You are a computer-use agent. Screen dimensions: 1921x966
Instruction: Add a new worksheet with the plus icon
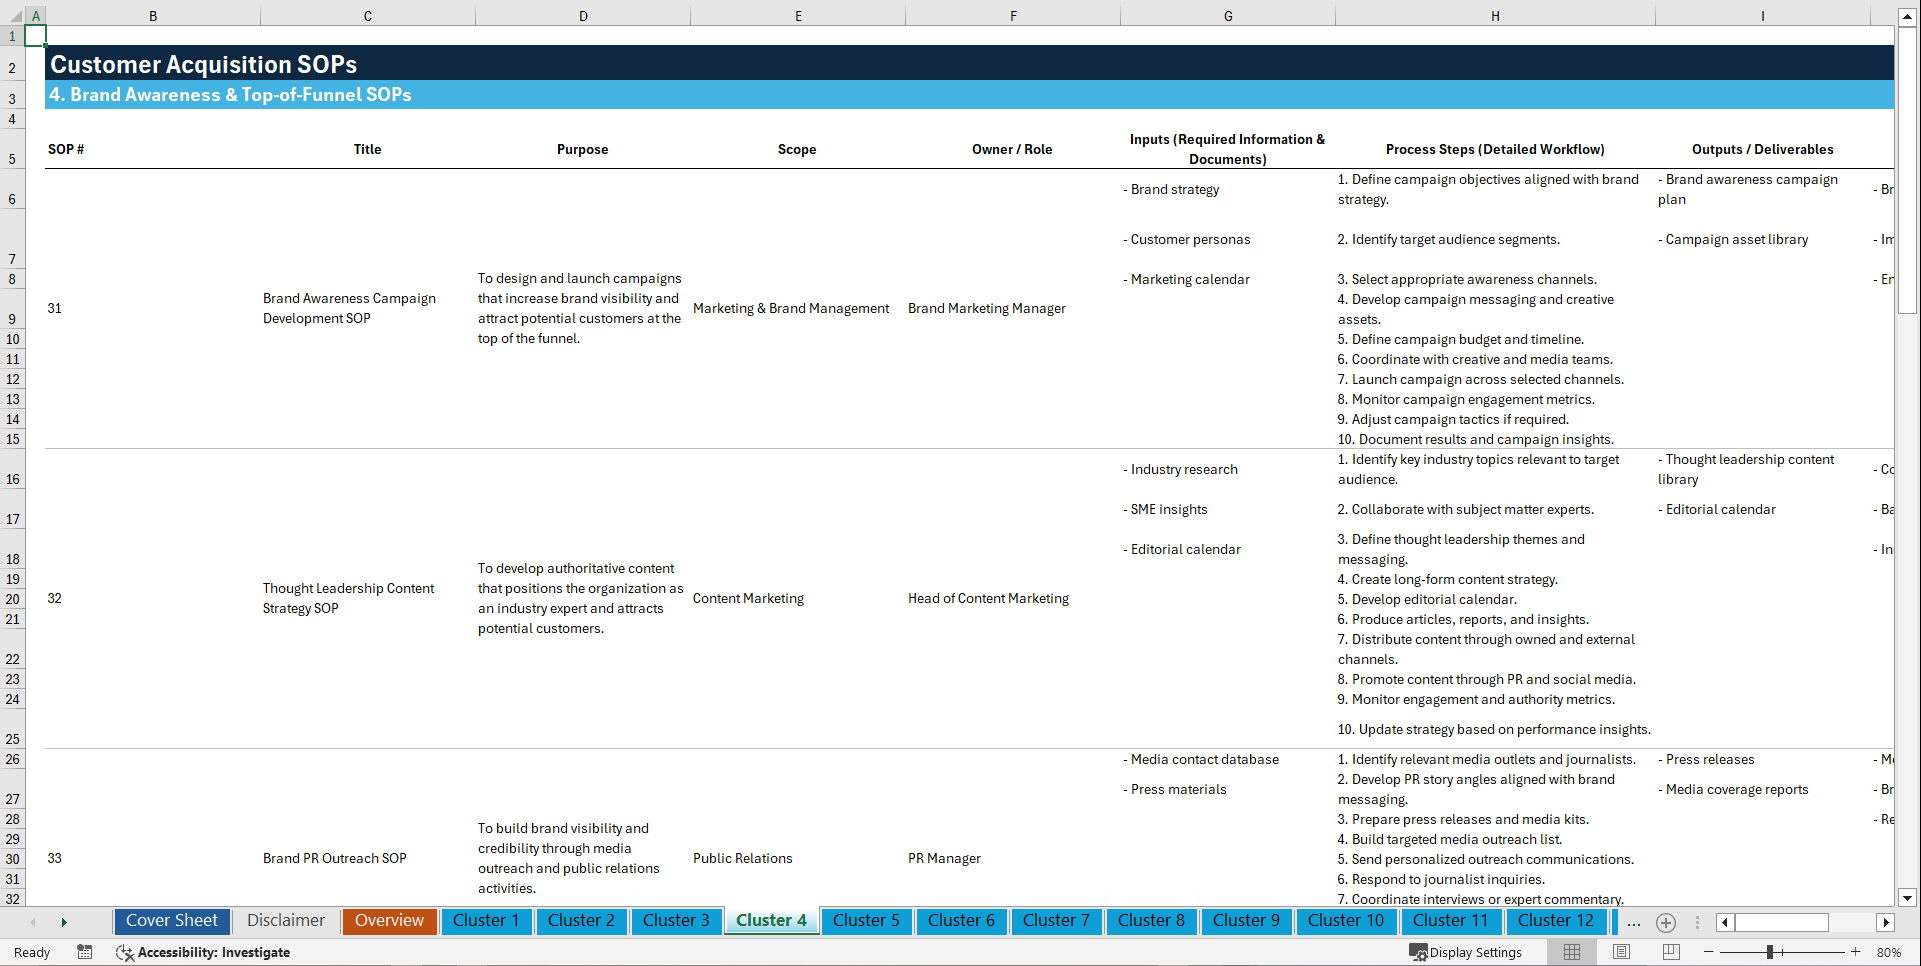pos(1666,922)
